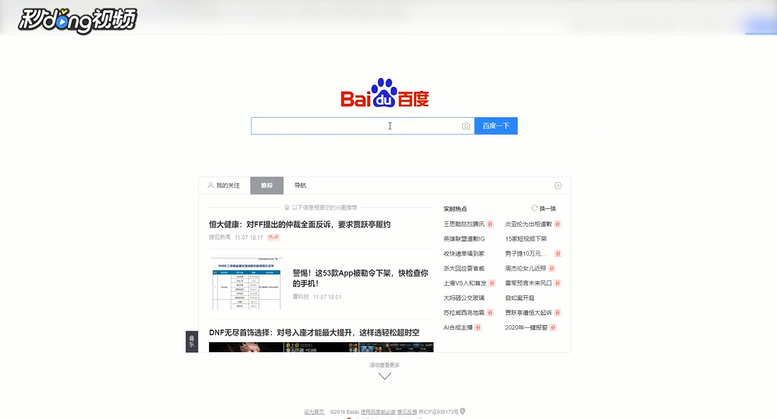
Task: Click the 换一换 refresh link
Action: (x=548, y=209)
